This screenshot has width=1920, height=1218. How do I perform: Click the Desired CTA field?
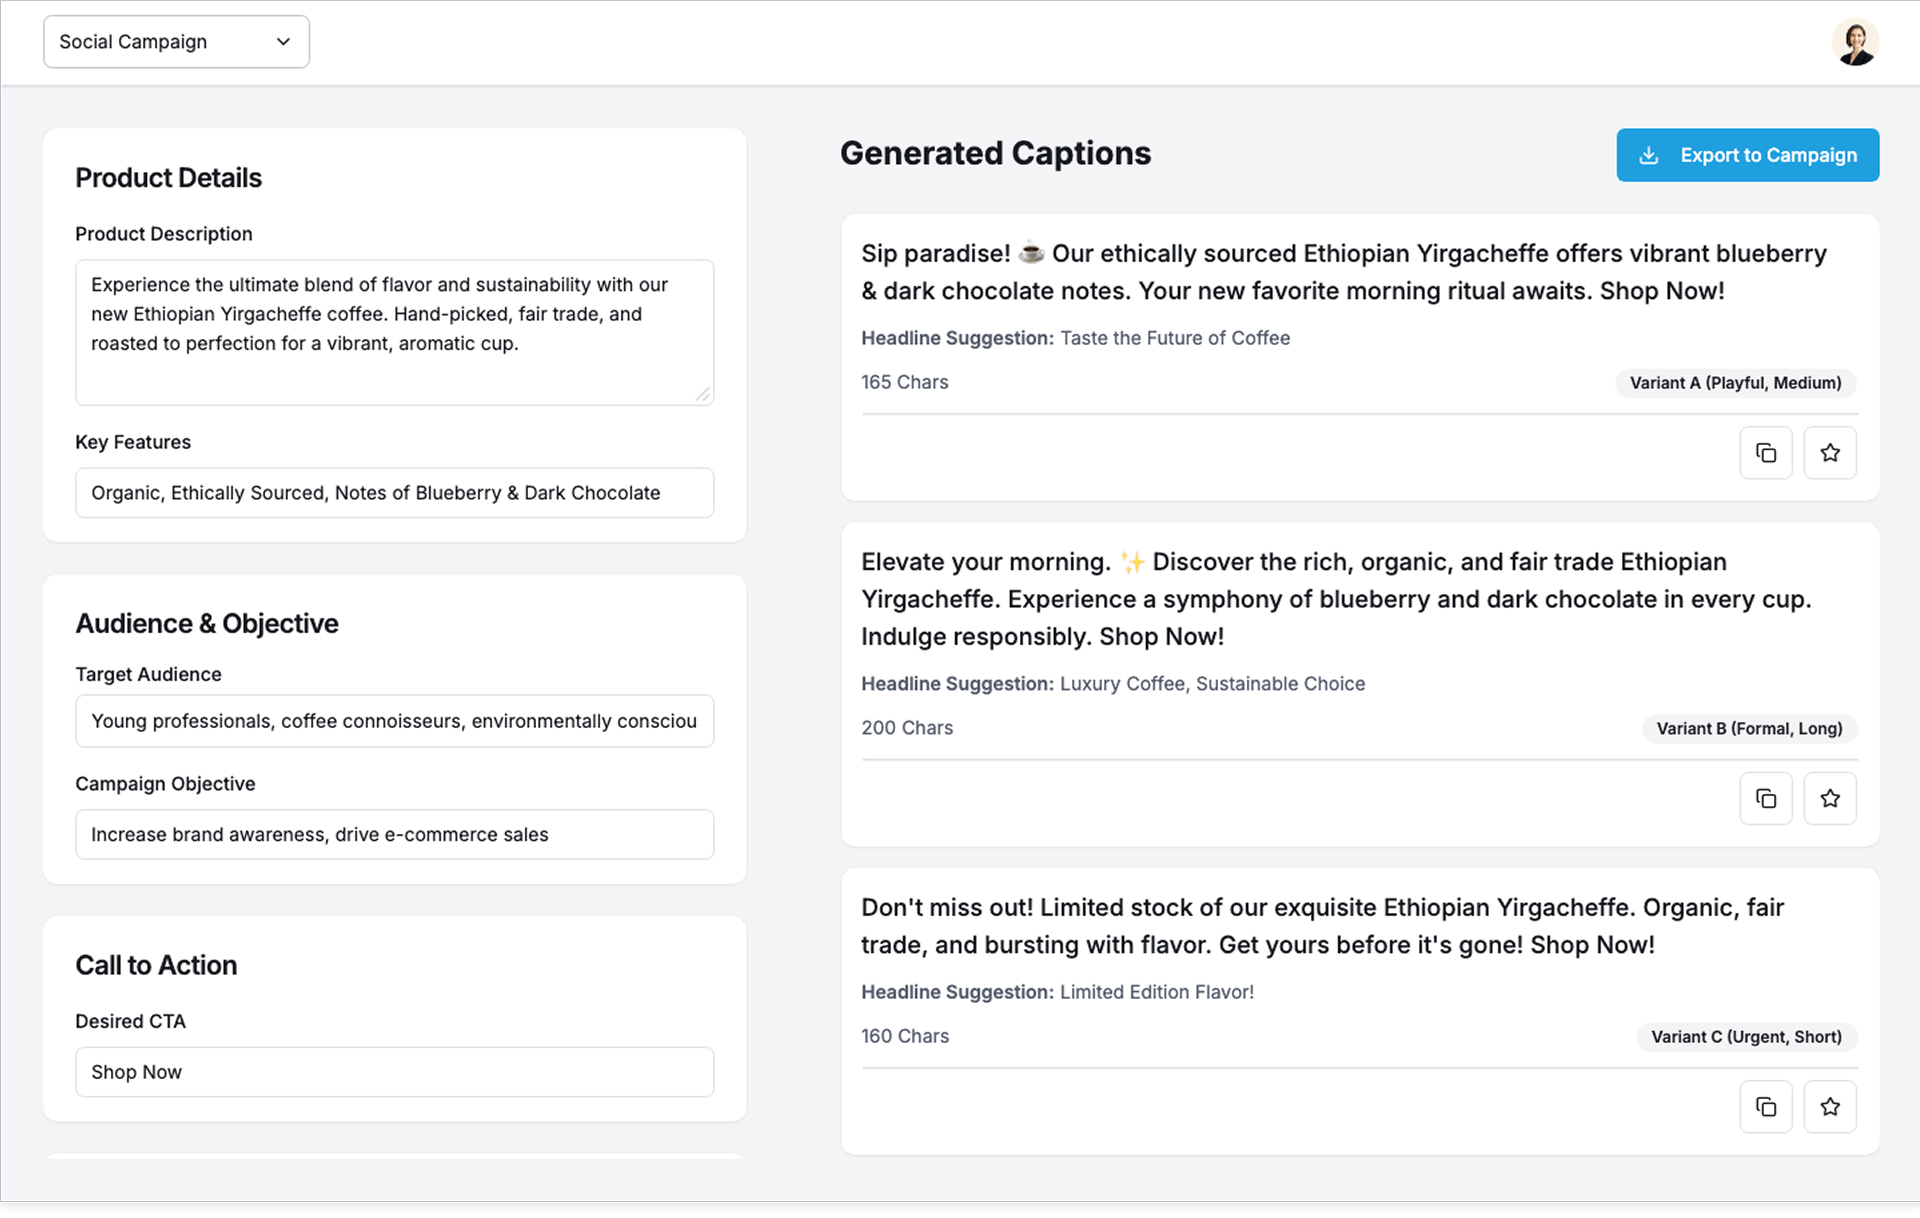(x=394, y=1072)
